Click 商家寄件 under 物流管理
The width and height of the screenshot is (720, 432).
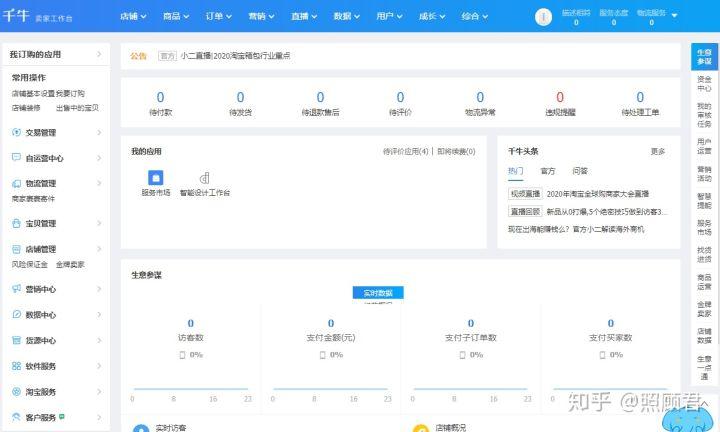click(x=33, y=199)
